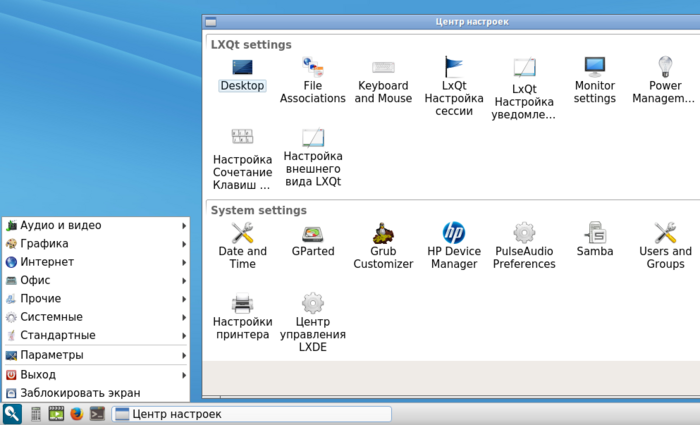The image size is (700, 425).
Task: Click Заблокировать экран menu entry
Action: [x=96, y=393]
